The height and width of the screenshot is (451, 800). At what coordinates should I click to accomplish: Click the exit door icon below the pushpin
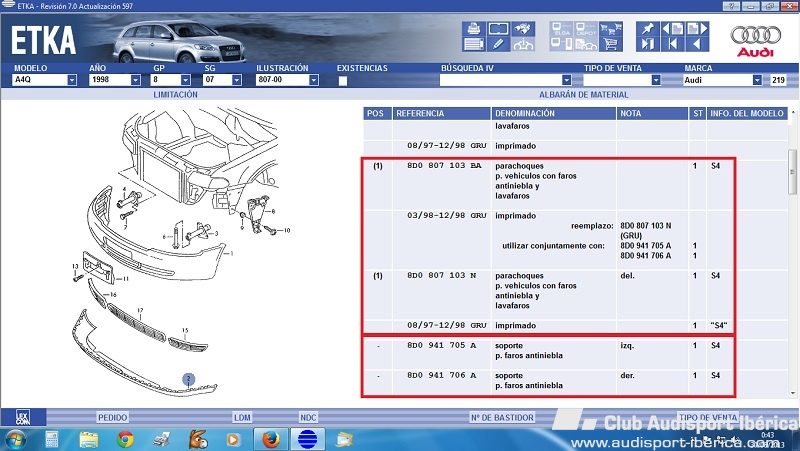647,44
